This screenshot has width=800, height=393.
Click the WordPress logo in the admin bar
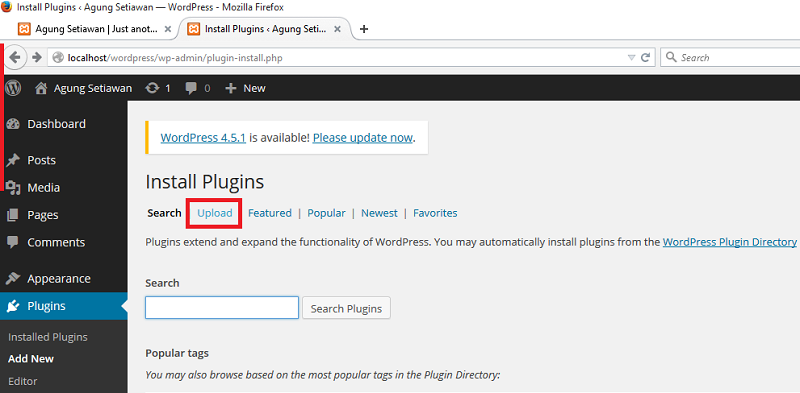tap(13, 88)
